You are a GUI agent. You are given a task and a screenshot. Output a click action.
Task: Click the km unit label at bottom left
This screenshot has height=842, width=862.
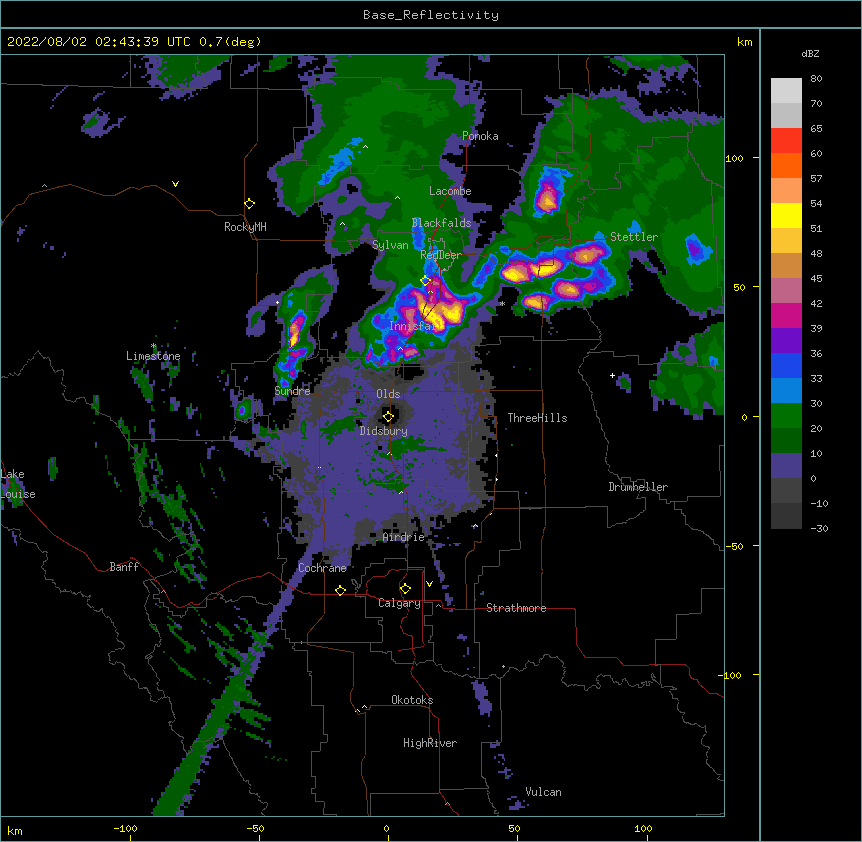click(15, 830)
